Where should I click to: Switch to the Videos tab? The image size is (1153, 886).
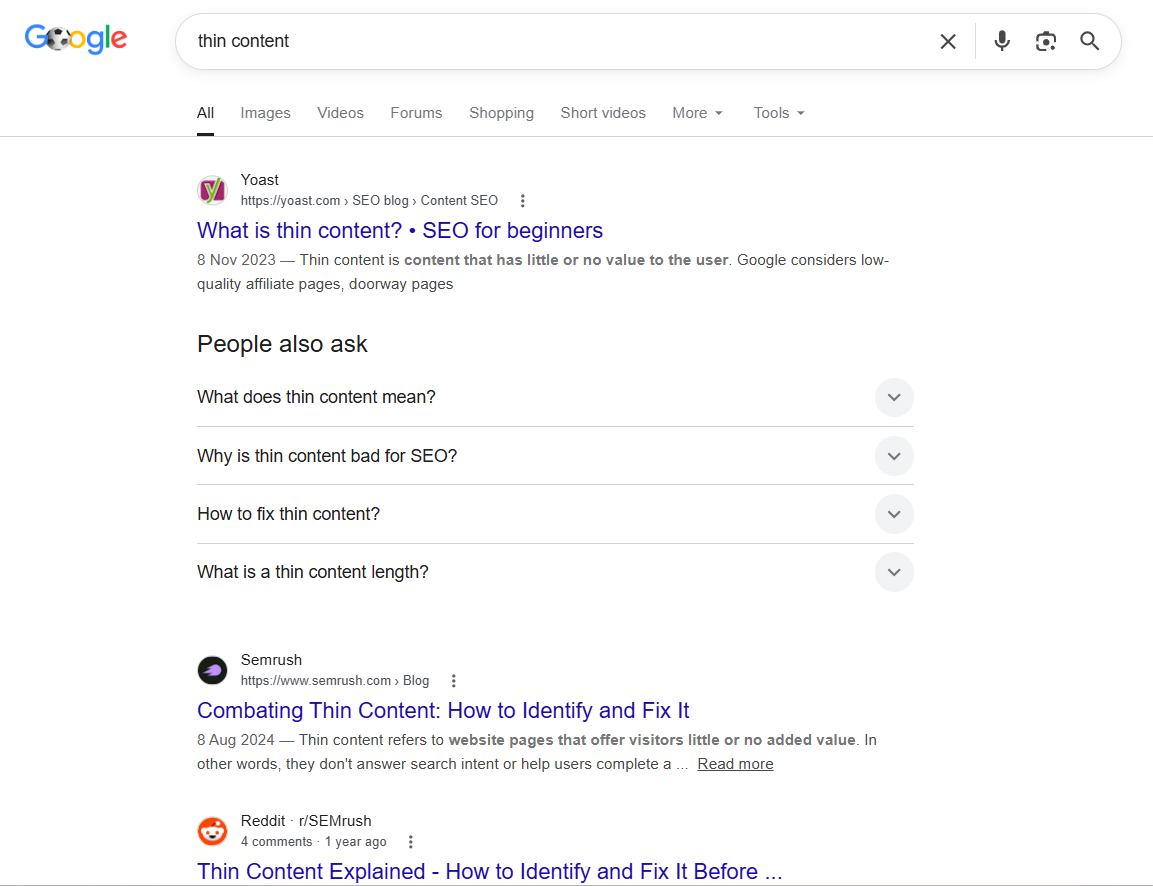pos(340,113)
